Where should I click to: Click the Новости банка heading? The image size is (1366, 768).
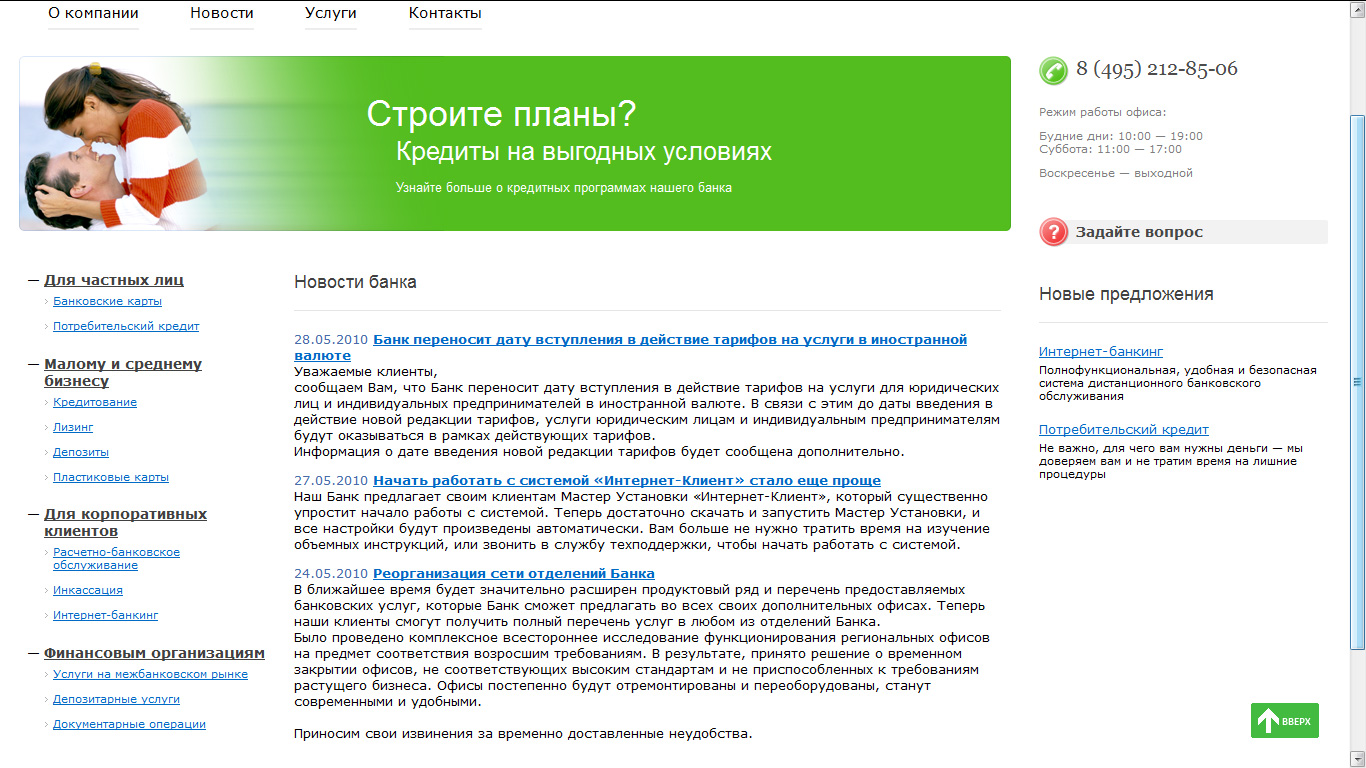[x=355, y=282]
